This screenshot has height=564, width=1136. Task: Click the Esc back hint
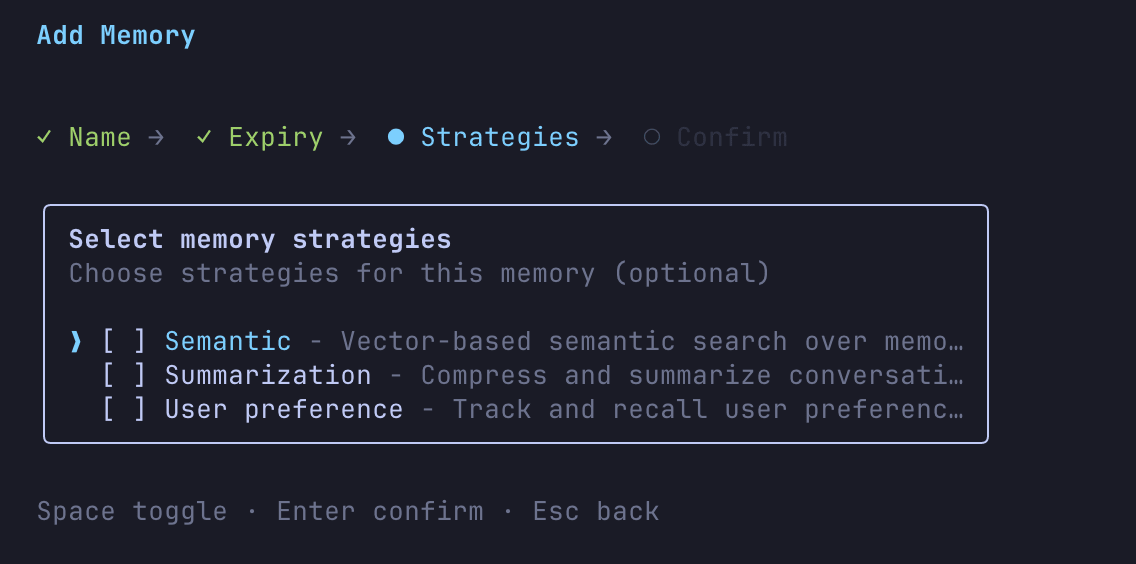[596, 512]
